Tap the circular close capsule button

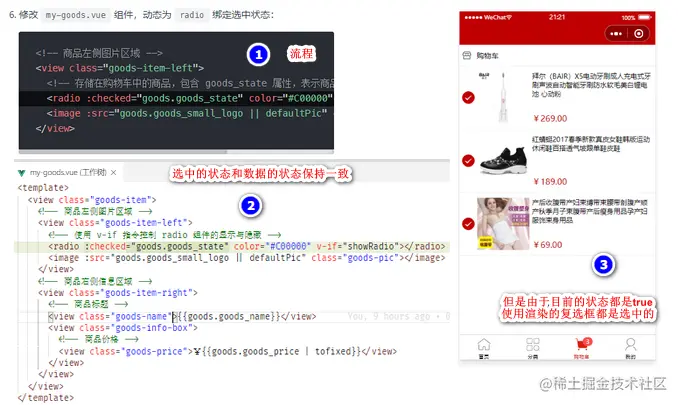click(638, 33)
